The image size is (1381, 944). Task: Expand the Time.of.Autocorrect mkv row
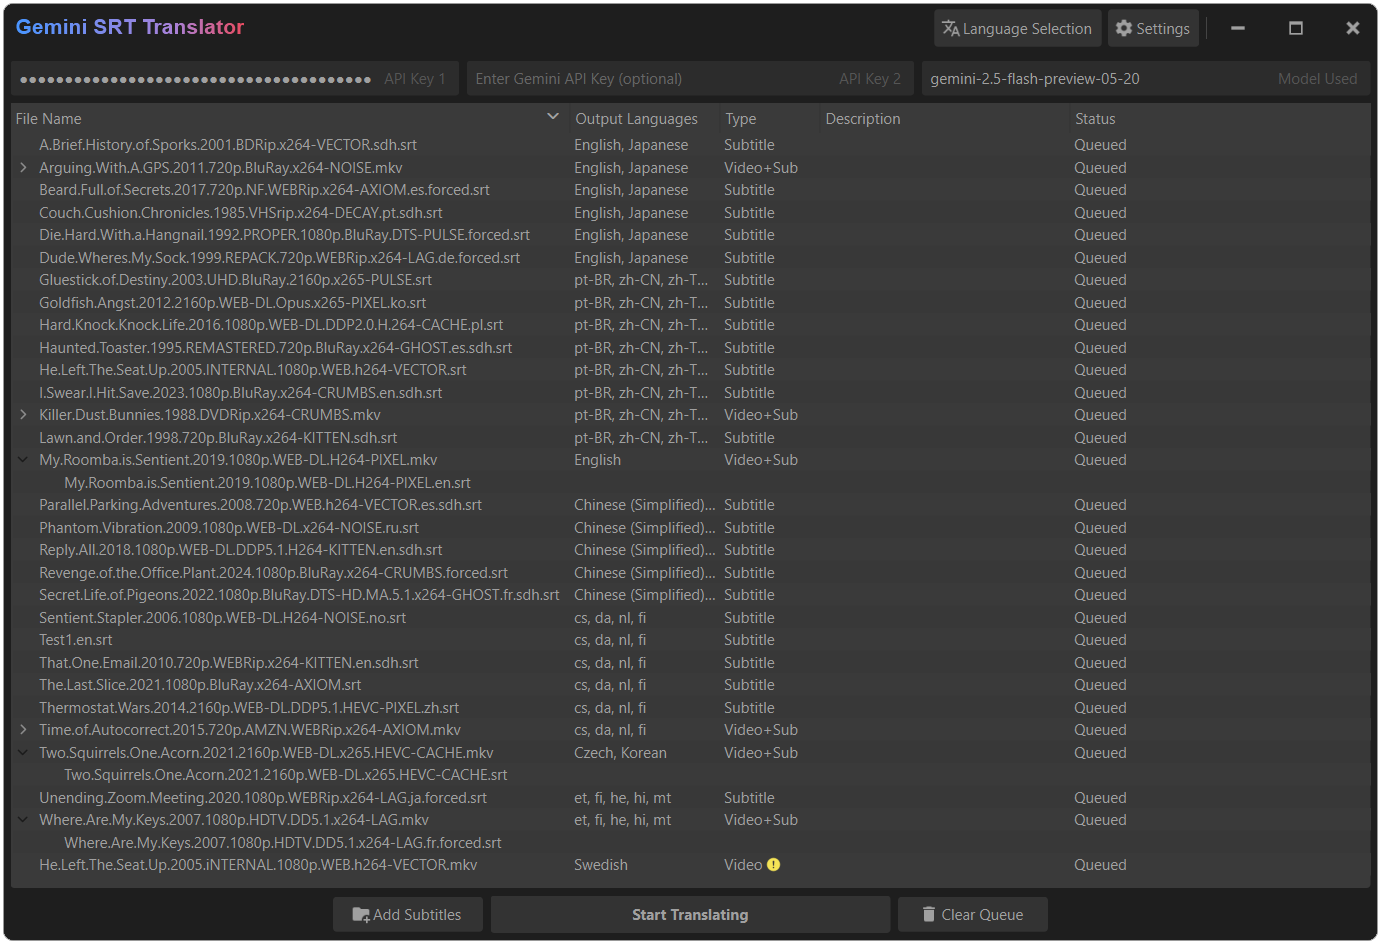[x=23, y=730]
